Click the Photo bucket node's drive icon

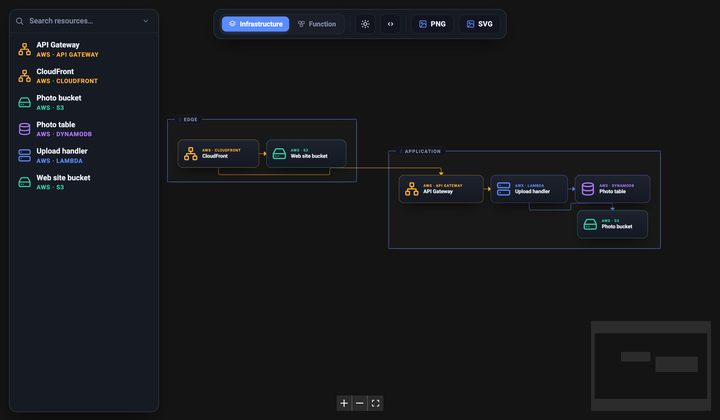[590, 224]
